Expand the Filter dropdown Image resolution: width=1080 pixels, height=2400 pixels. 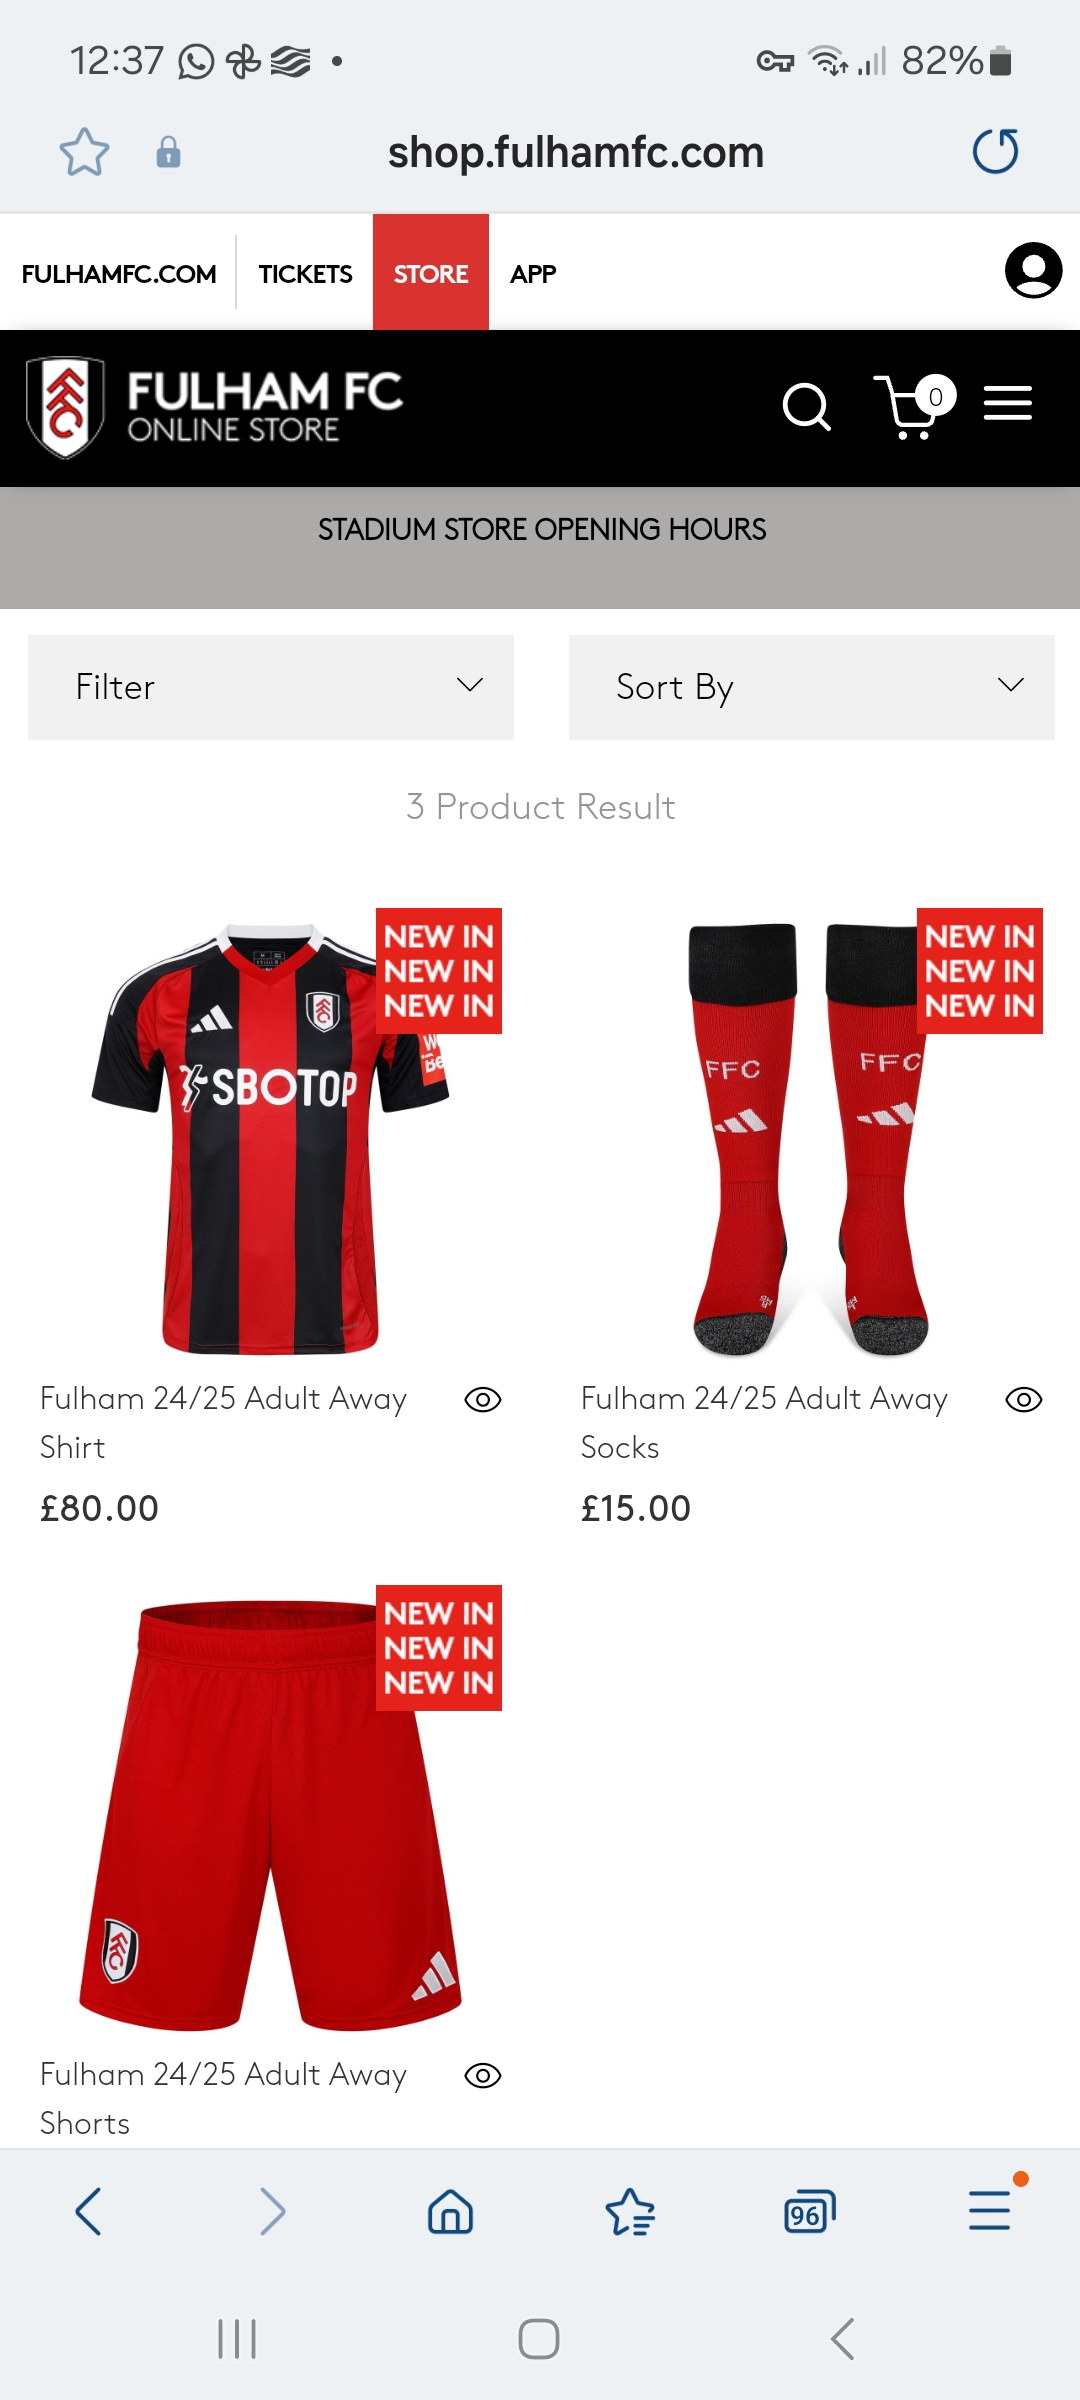271,687
